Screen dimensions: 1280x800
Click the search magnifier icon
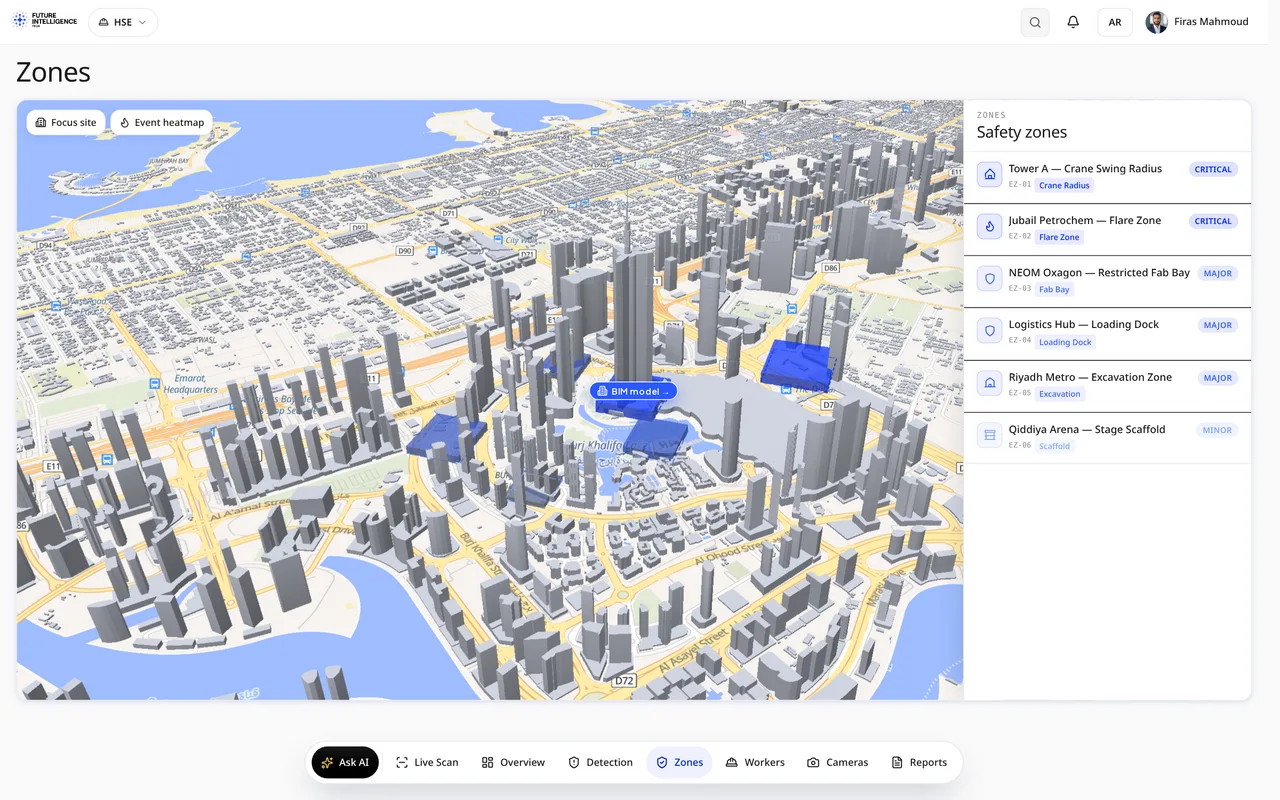pyautogui.click(x=1035, y=22)
